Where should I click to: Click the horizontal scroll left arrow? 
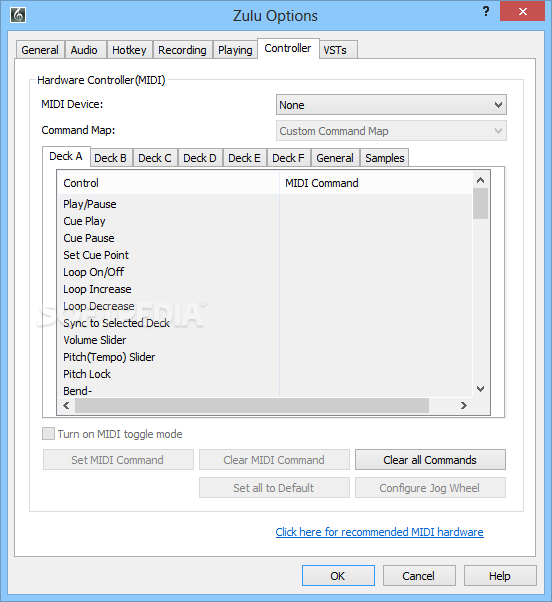coord(66,405)
